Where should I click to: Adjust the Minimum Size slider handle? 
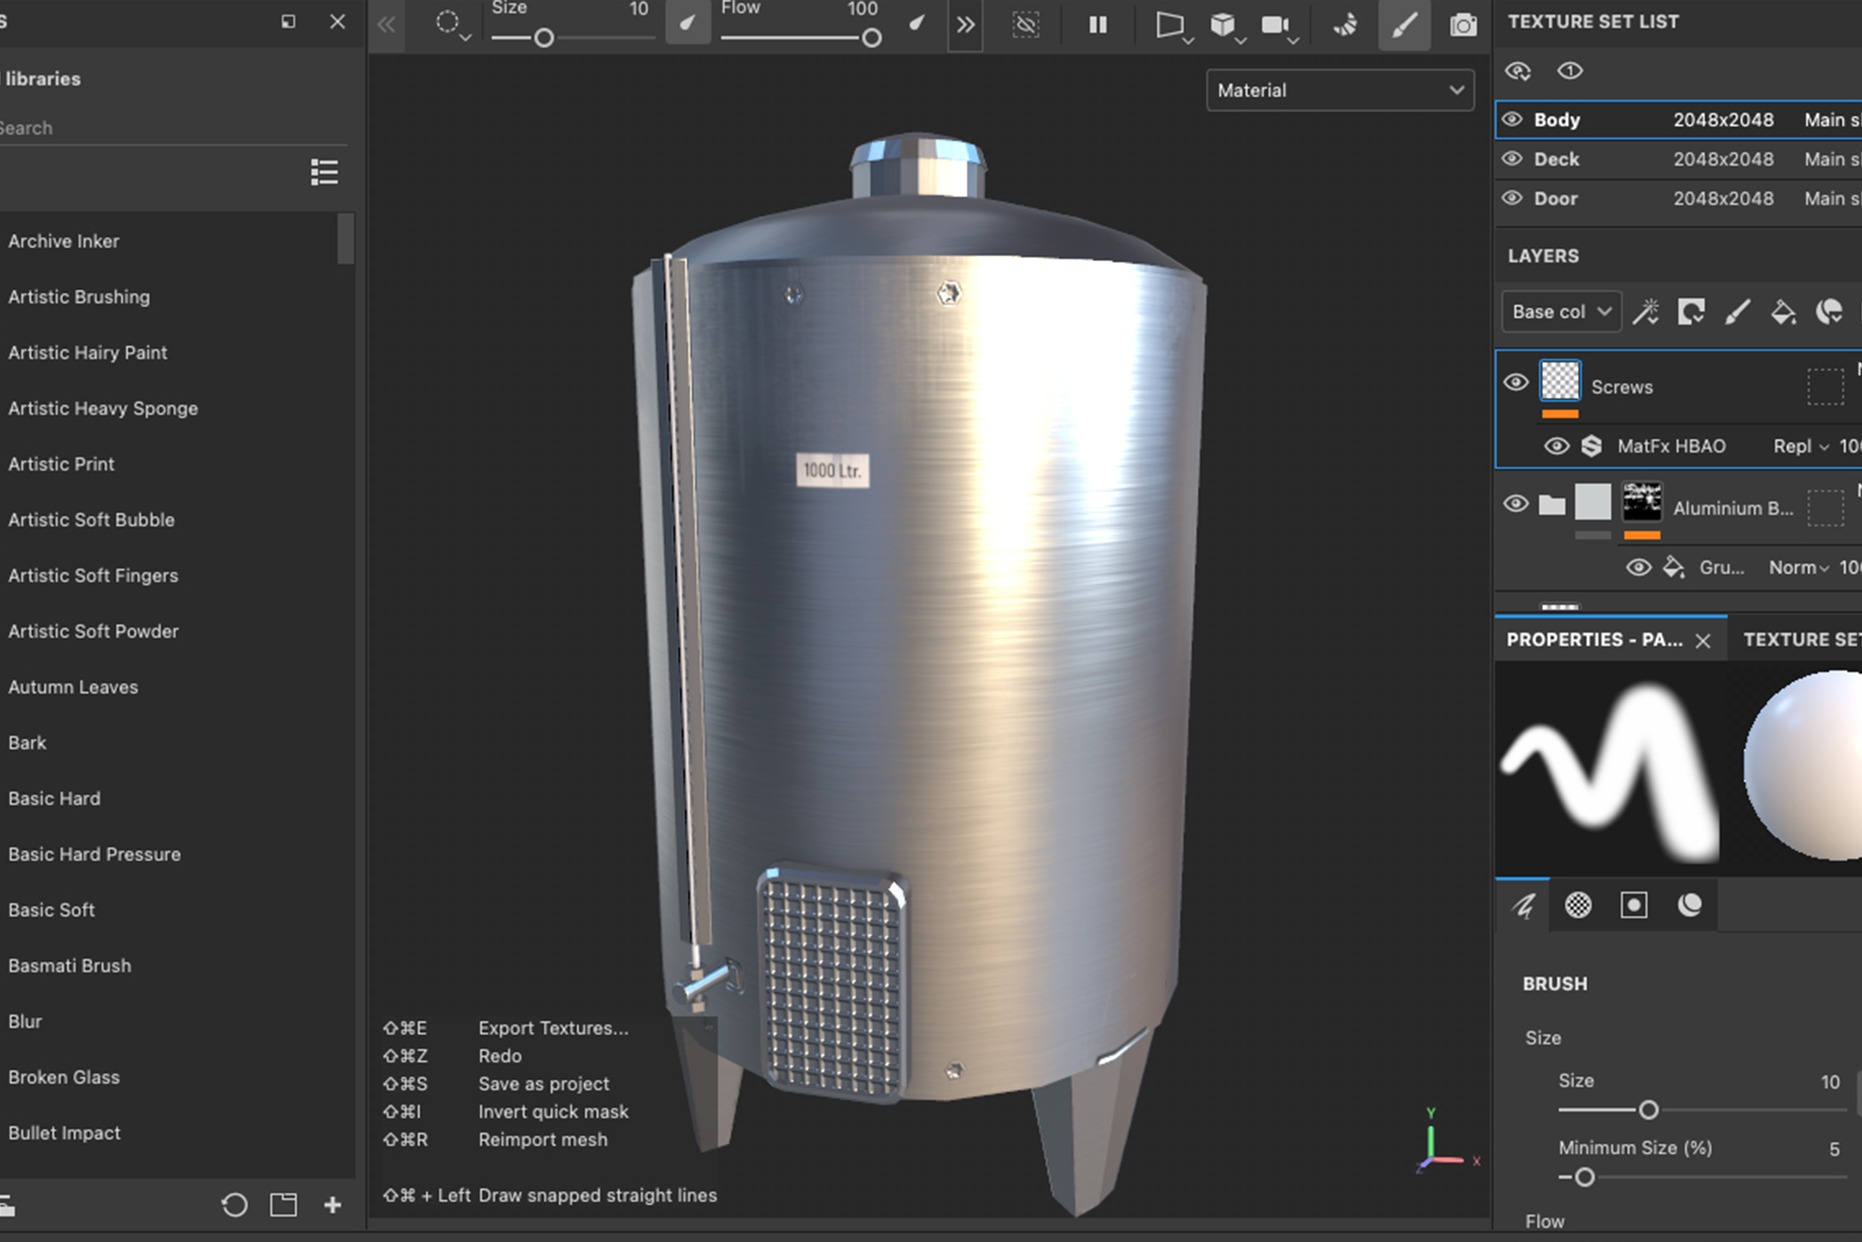tap(1584, 1177)
